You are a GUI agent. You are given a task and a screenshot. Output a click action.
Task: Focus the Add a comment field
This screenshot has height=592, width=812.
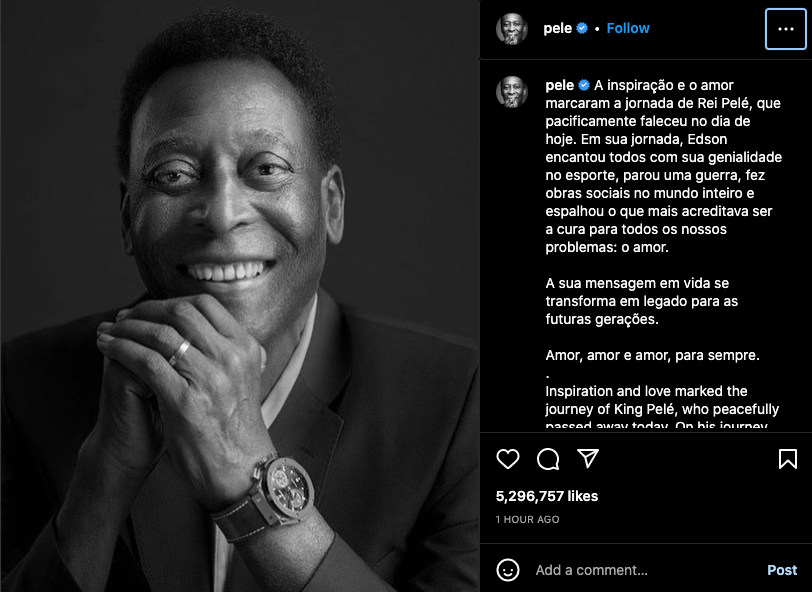[x=644, y=570]
